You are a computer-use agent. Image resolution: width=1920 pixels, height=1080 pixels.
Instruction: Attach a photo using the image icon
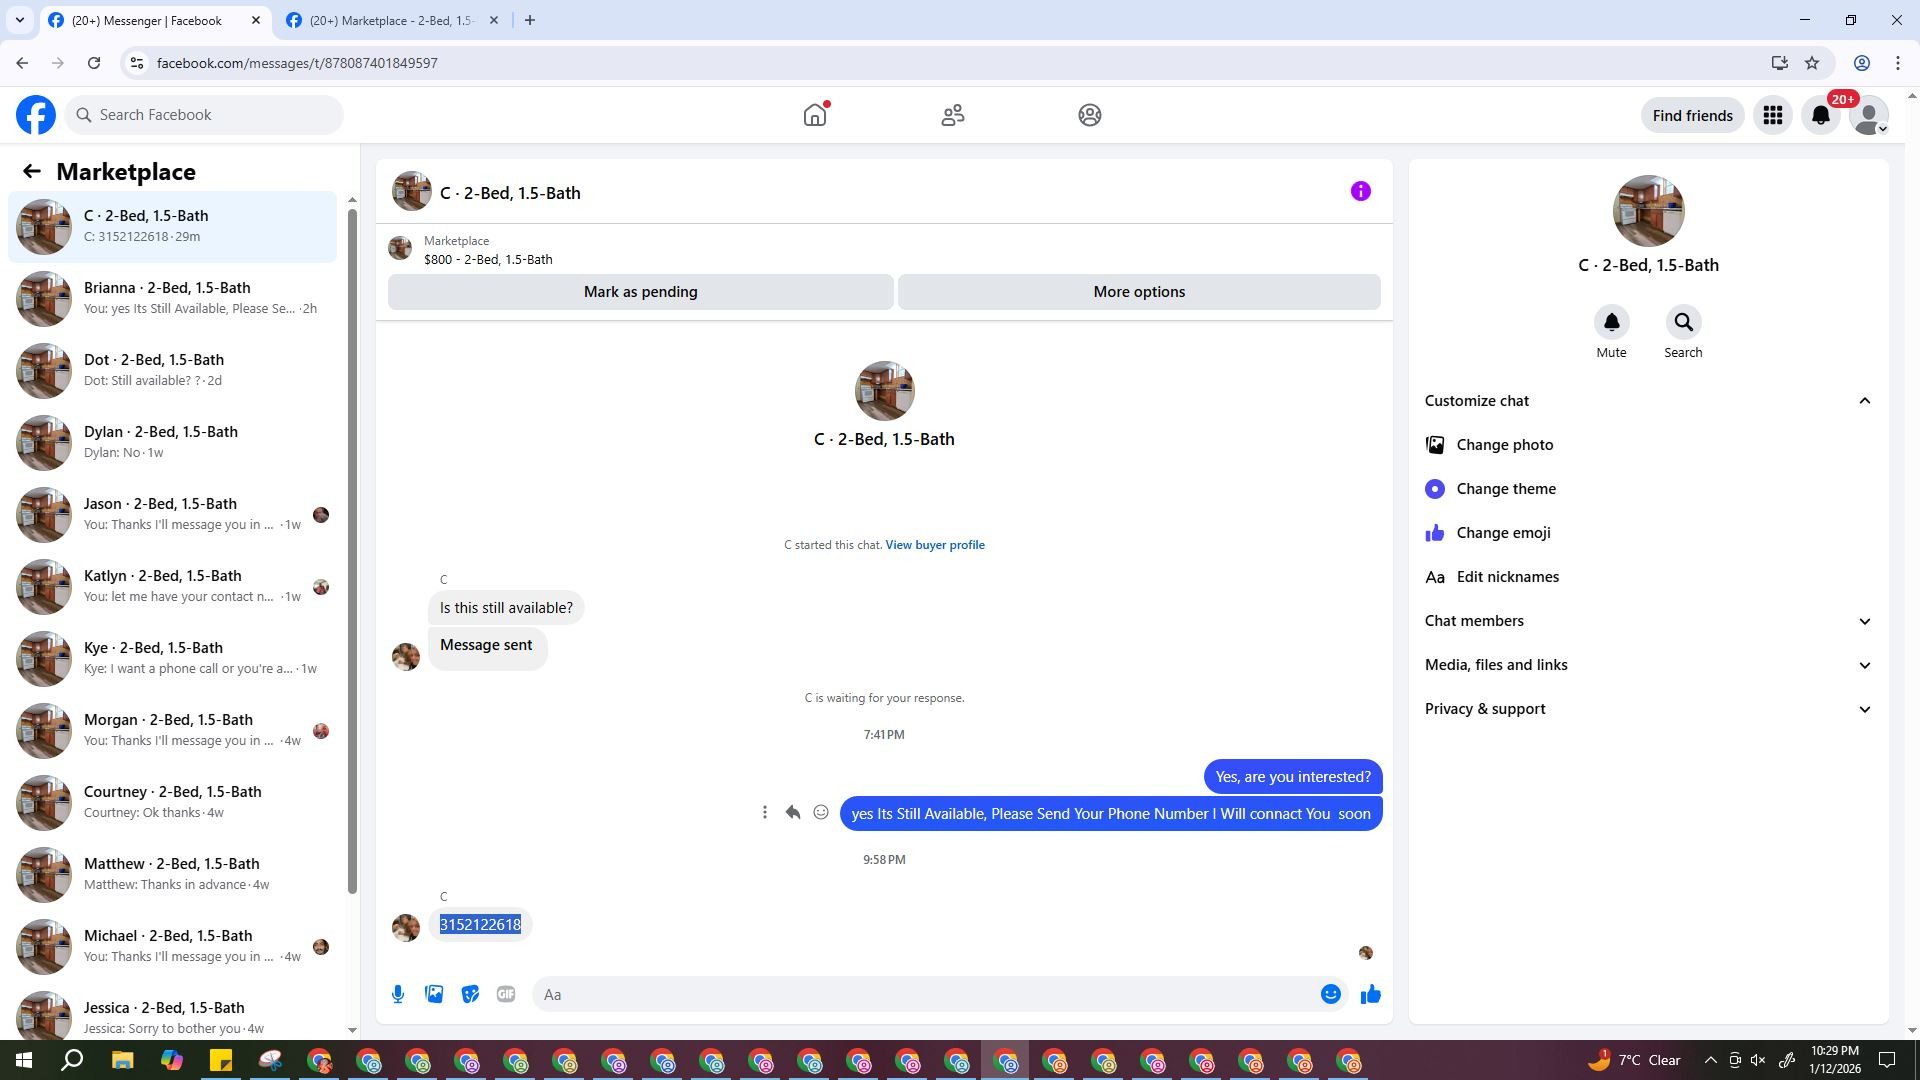tap(434, 994)
